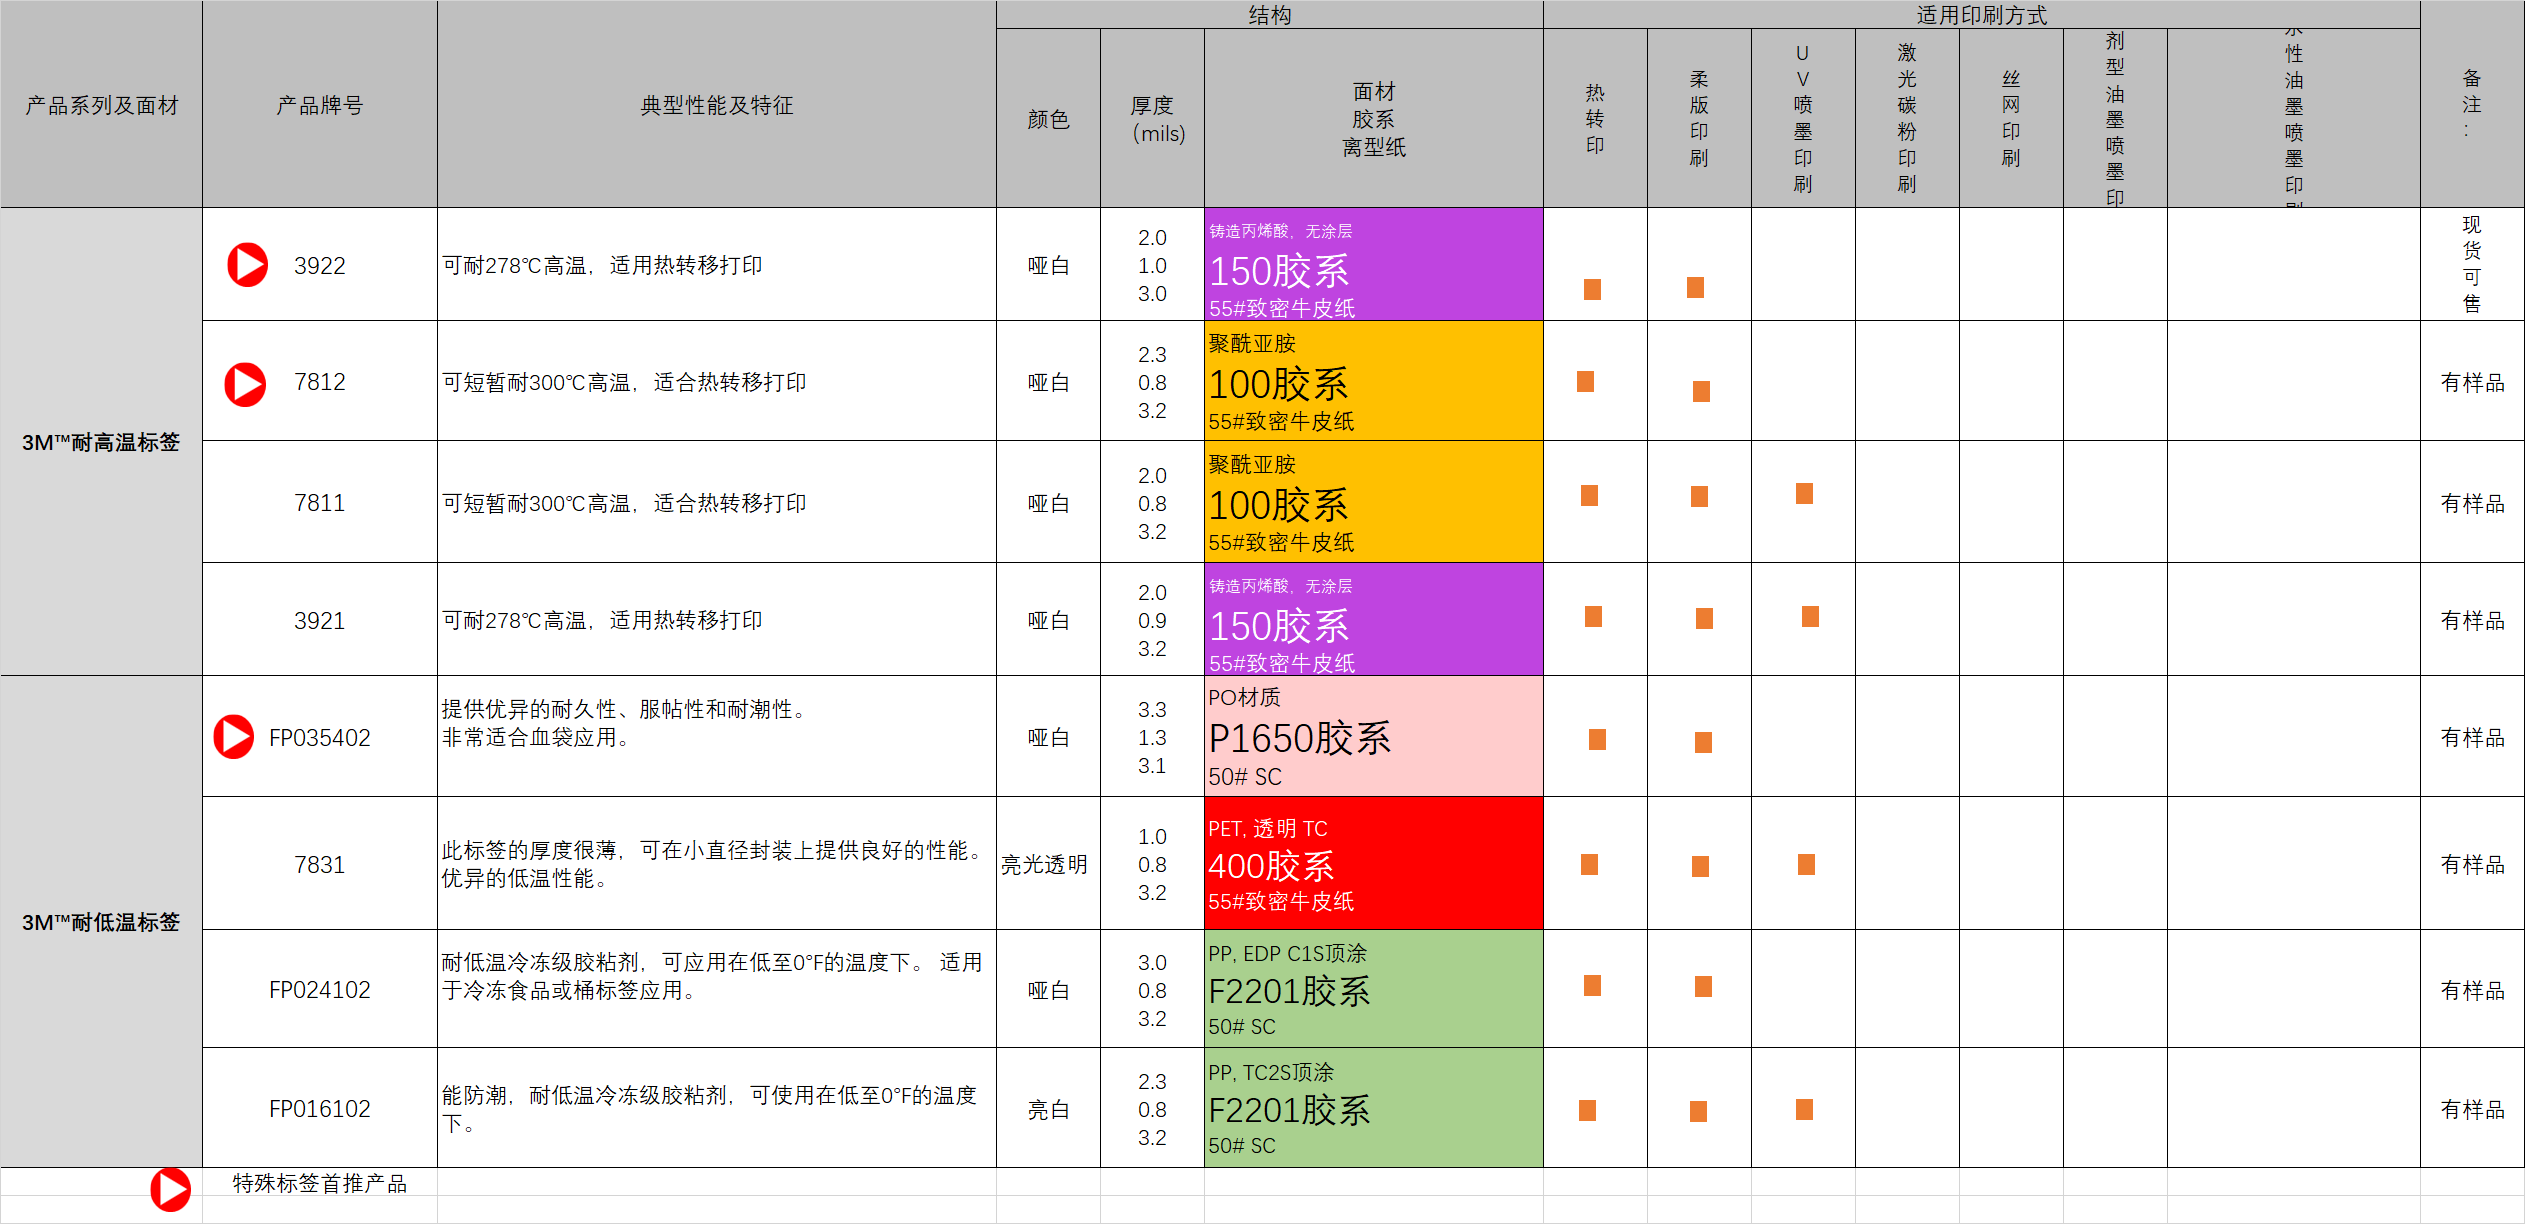
Task: Select the 亮白 color cell in row FP016102
Action: click(x=1048, y=1108)
